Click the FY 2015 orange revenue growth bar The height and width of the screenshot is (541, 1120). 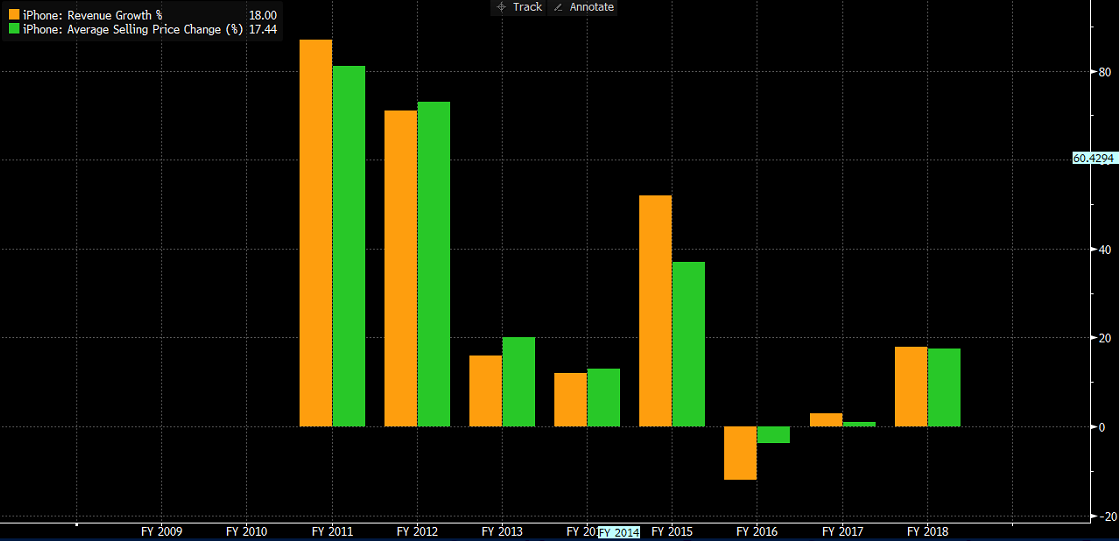tap(656, 311)
